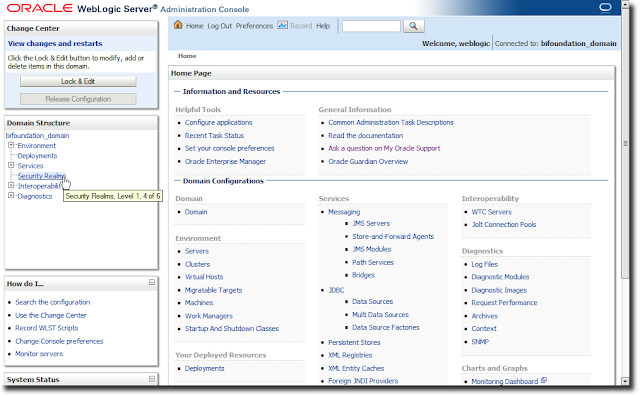Click external-link icon beside Monitoring Dashboard

point(544,380)
